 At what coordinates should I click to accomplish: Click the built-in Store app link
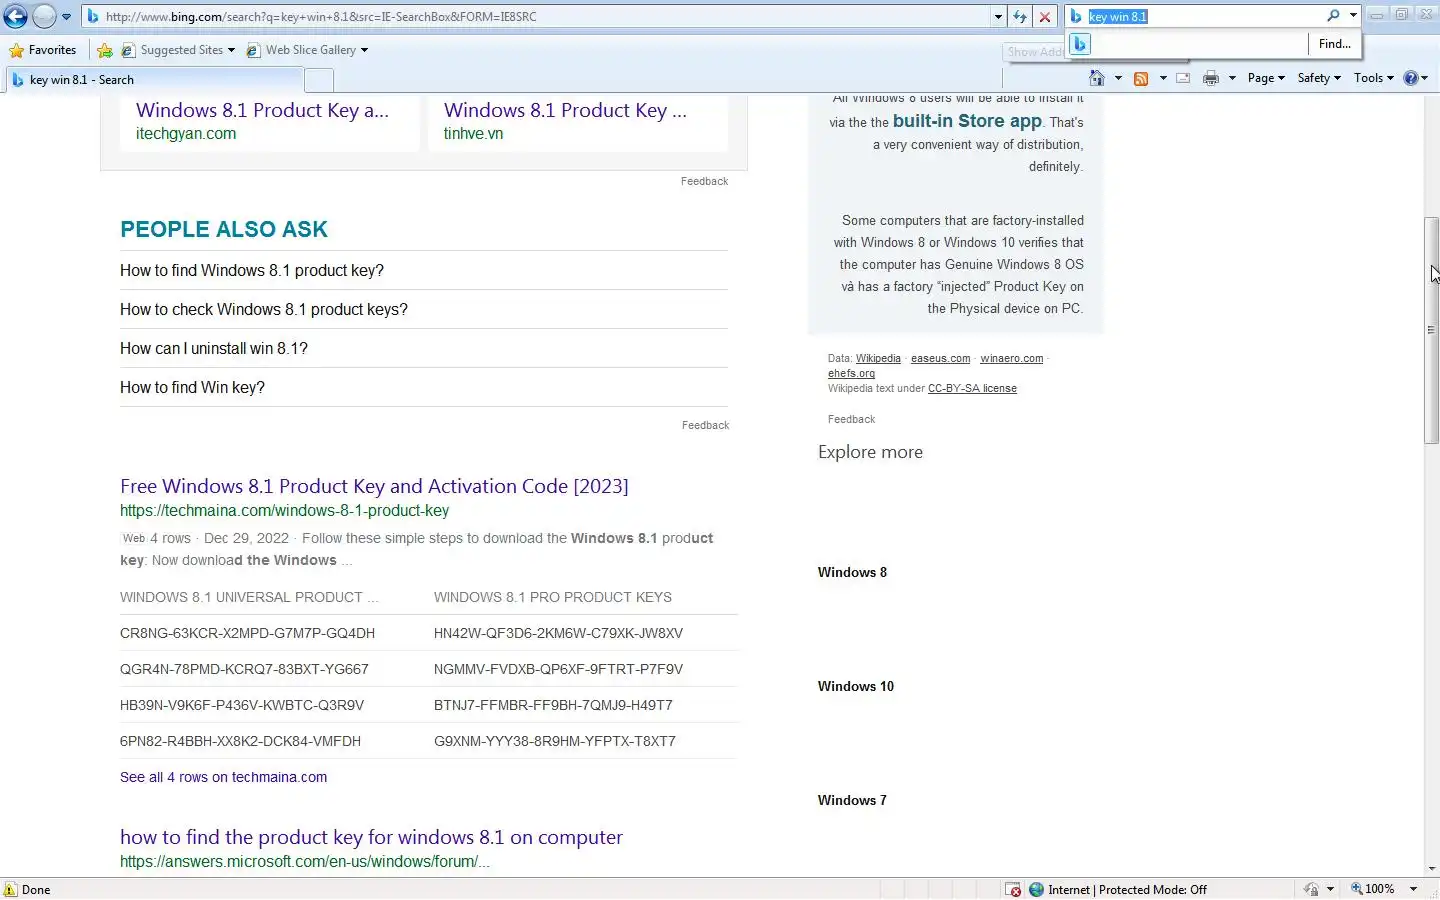point(967,121)
